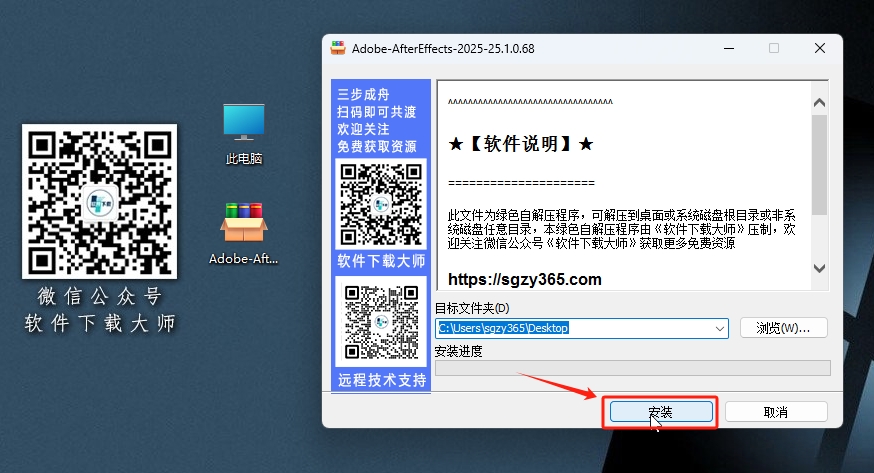Click the 远程技术支持 label

382,380
